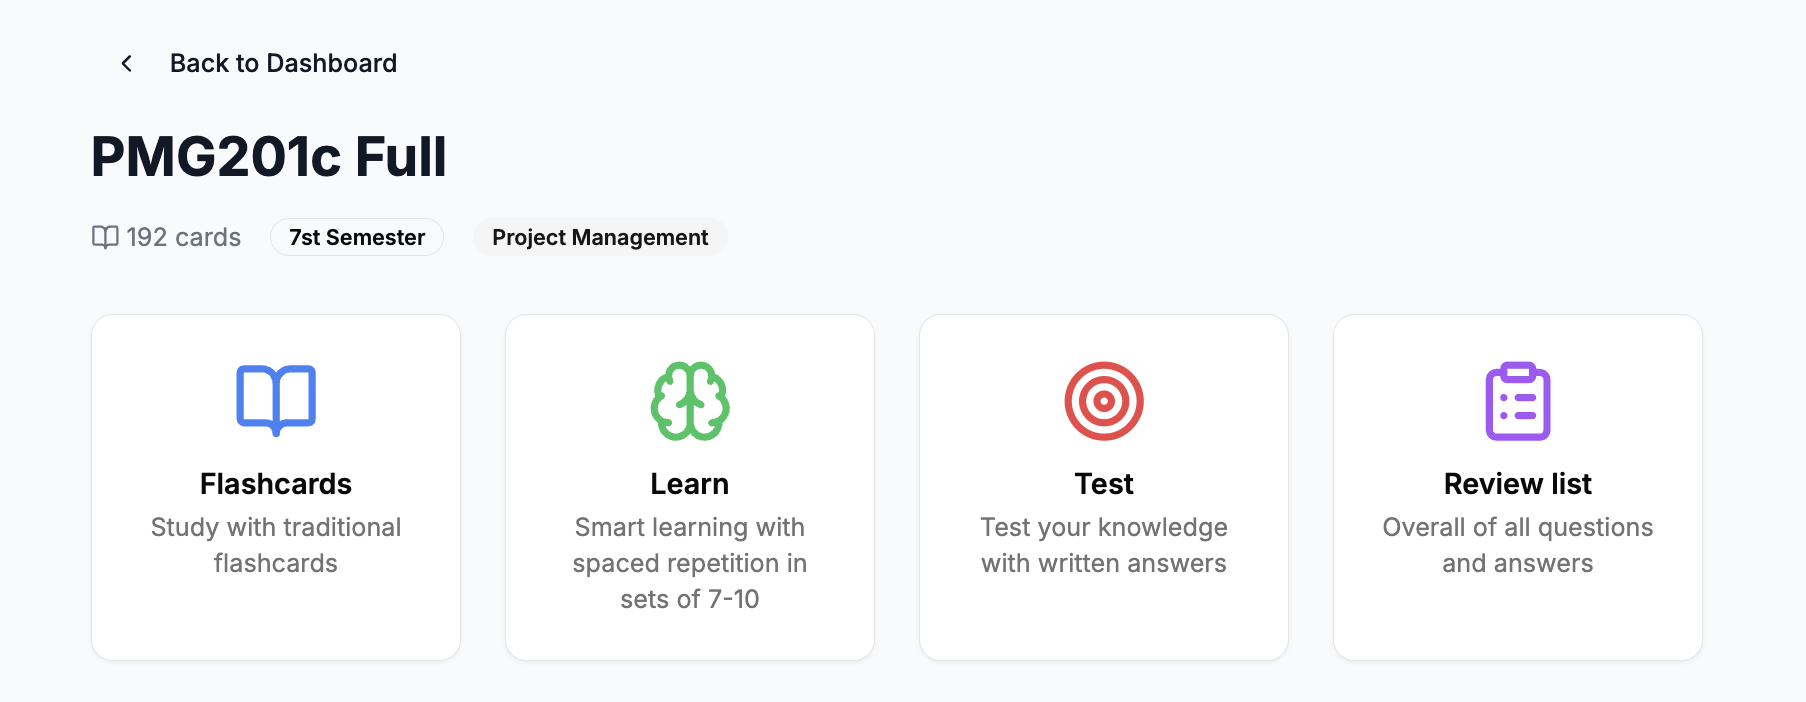Select the 7st Semester tag
Viewport: 1806px width, 702px height.
point(357,238)
